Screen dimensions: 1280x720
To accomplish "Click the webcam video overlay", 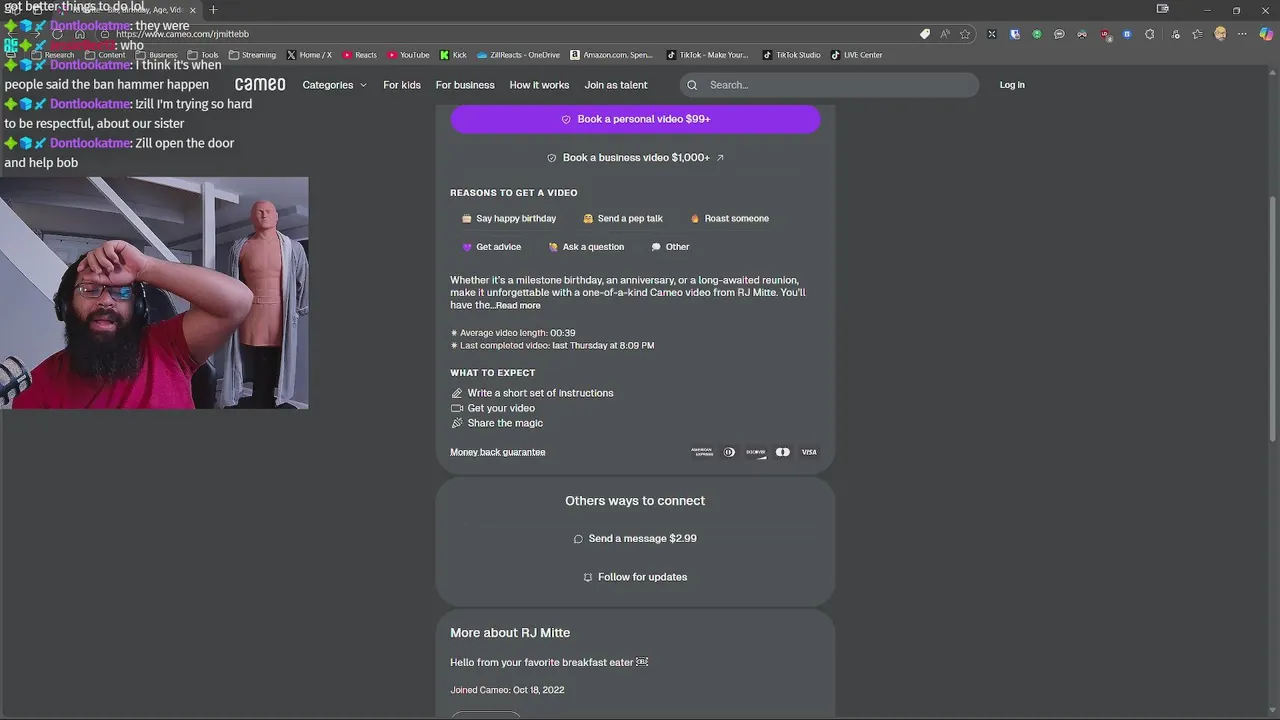I will 154,293.
